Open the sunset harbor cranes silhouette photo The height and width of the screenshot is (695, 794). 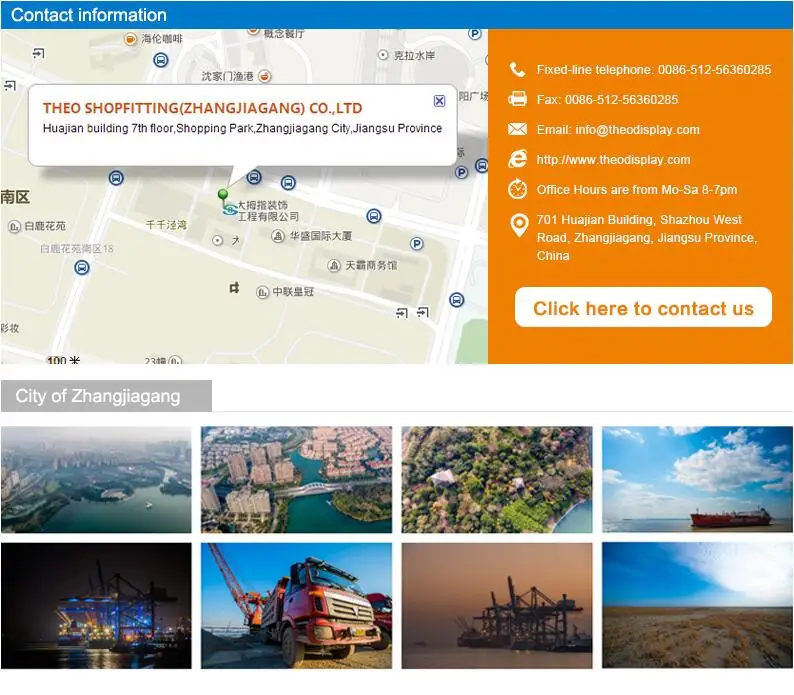pos(496,605)
